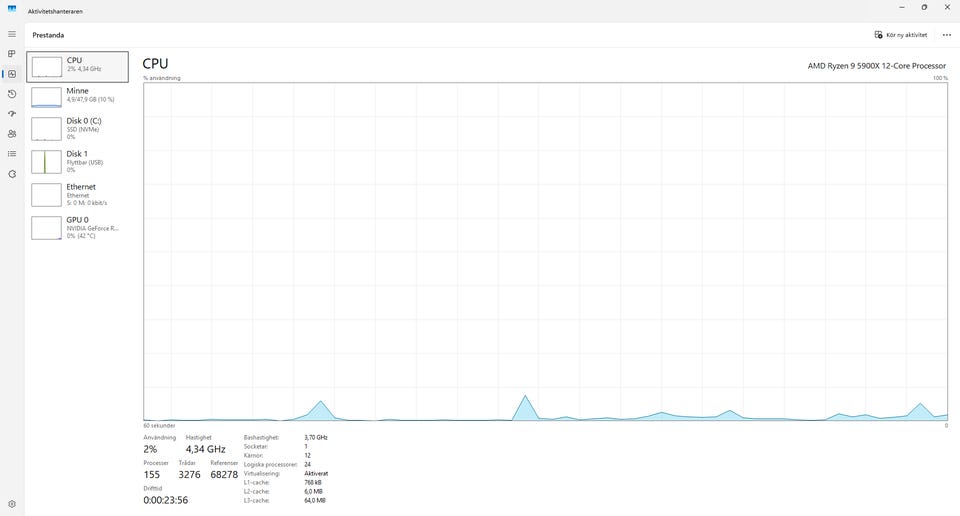
Task: Open the Users page icon
Action: click(x=12, y=133)
